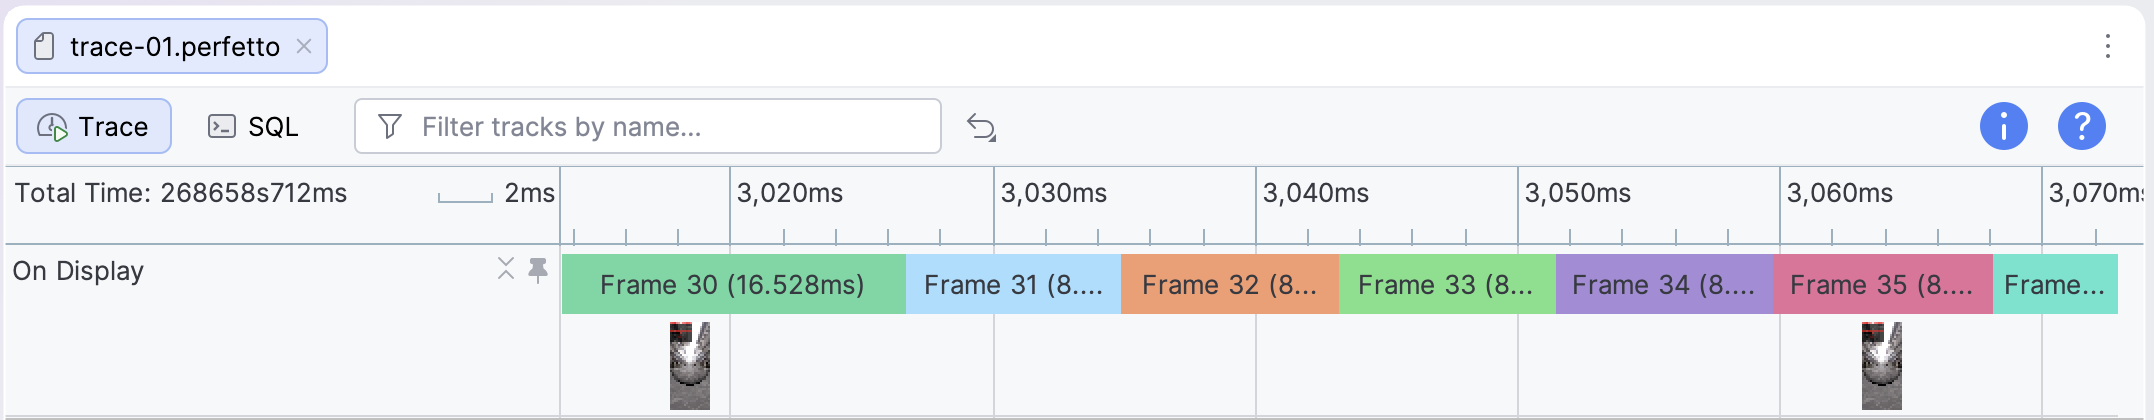Select the purple Frame 34 block

[1664, 285]
